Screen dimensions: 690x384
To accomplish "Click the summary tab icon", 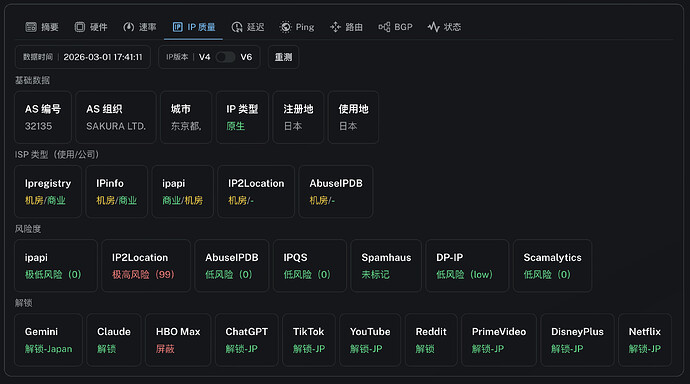I will point(31,27).
